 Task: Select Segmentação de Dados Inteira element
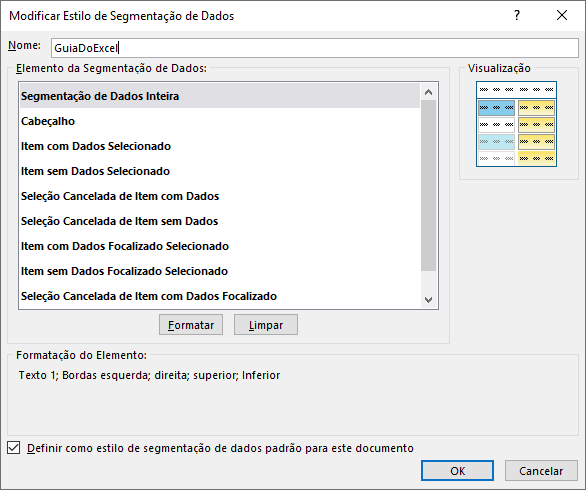click(220, 96)
